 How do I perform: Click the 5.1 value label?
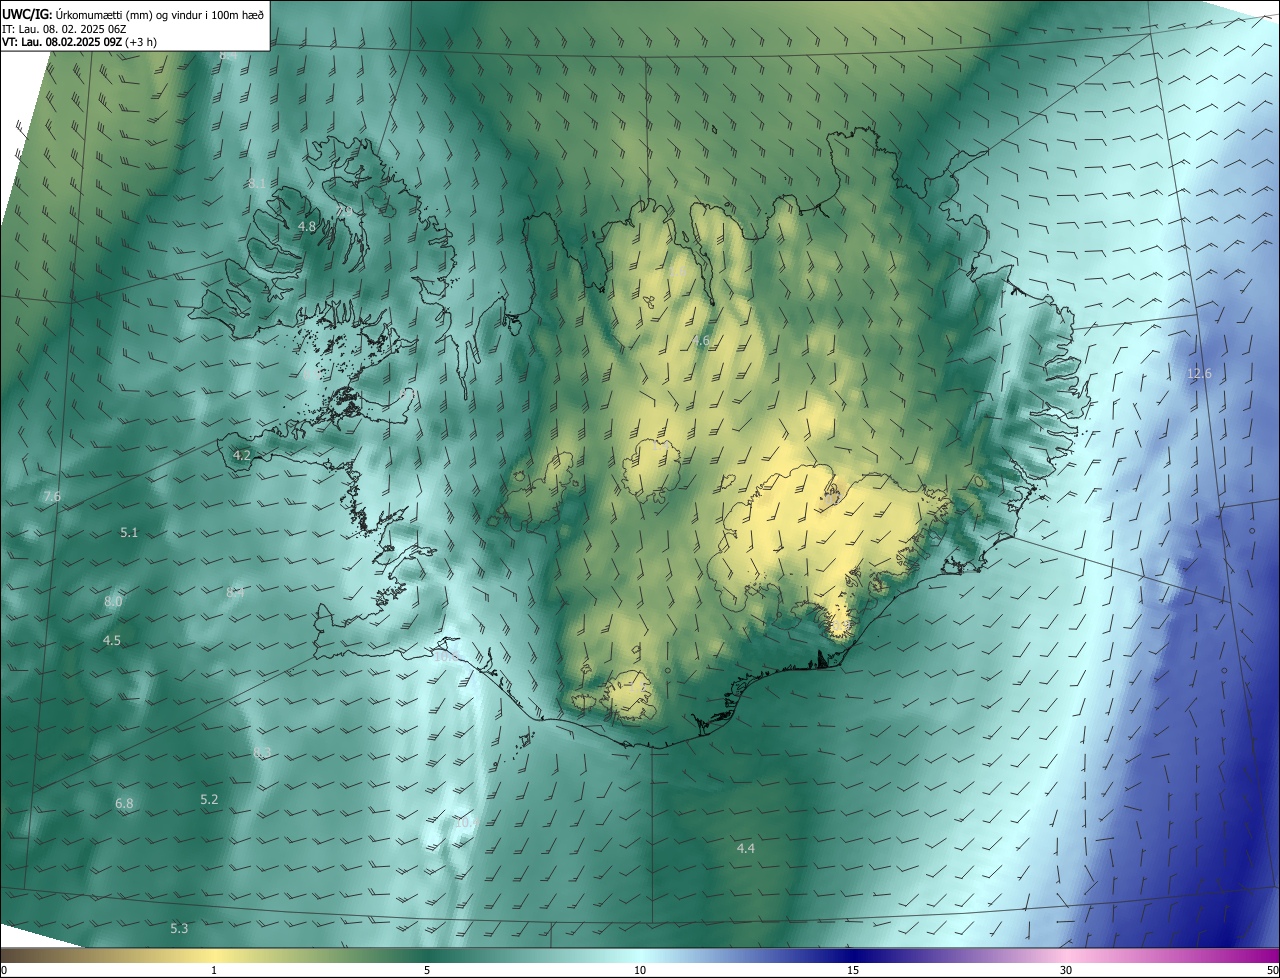(129, 533)
